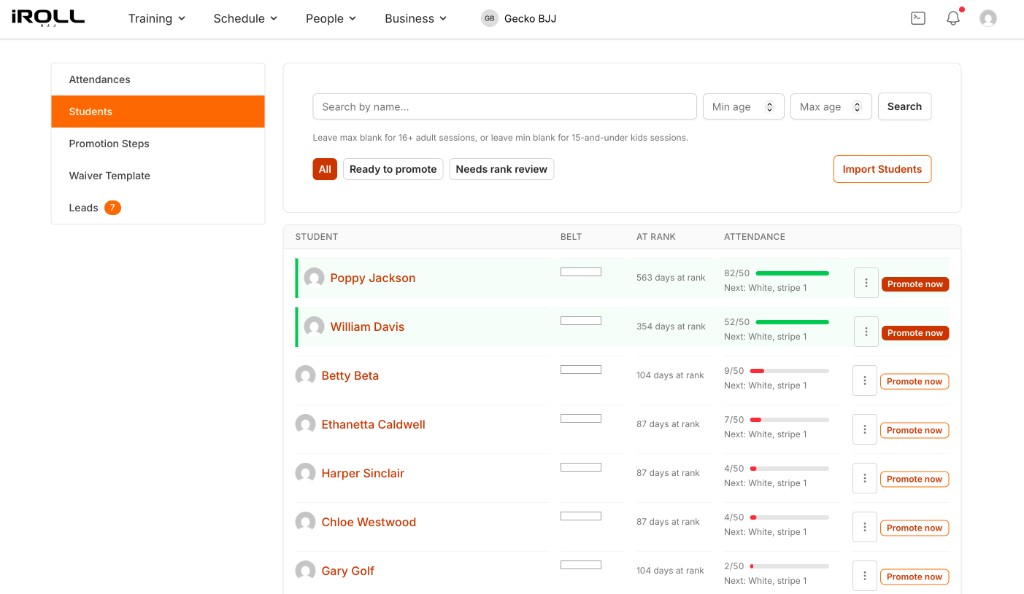Viewport: 1024px width, 594px height.
Task: Open the terminal console icon
Action: point(918,18)
